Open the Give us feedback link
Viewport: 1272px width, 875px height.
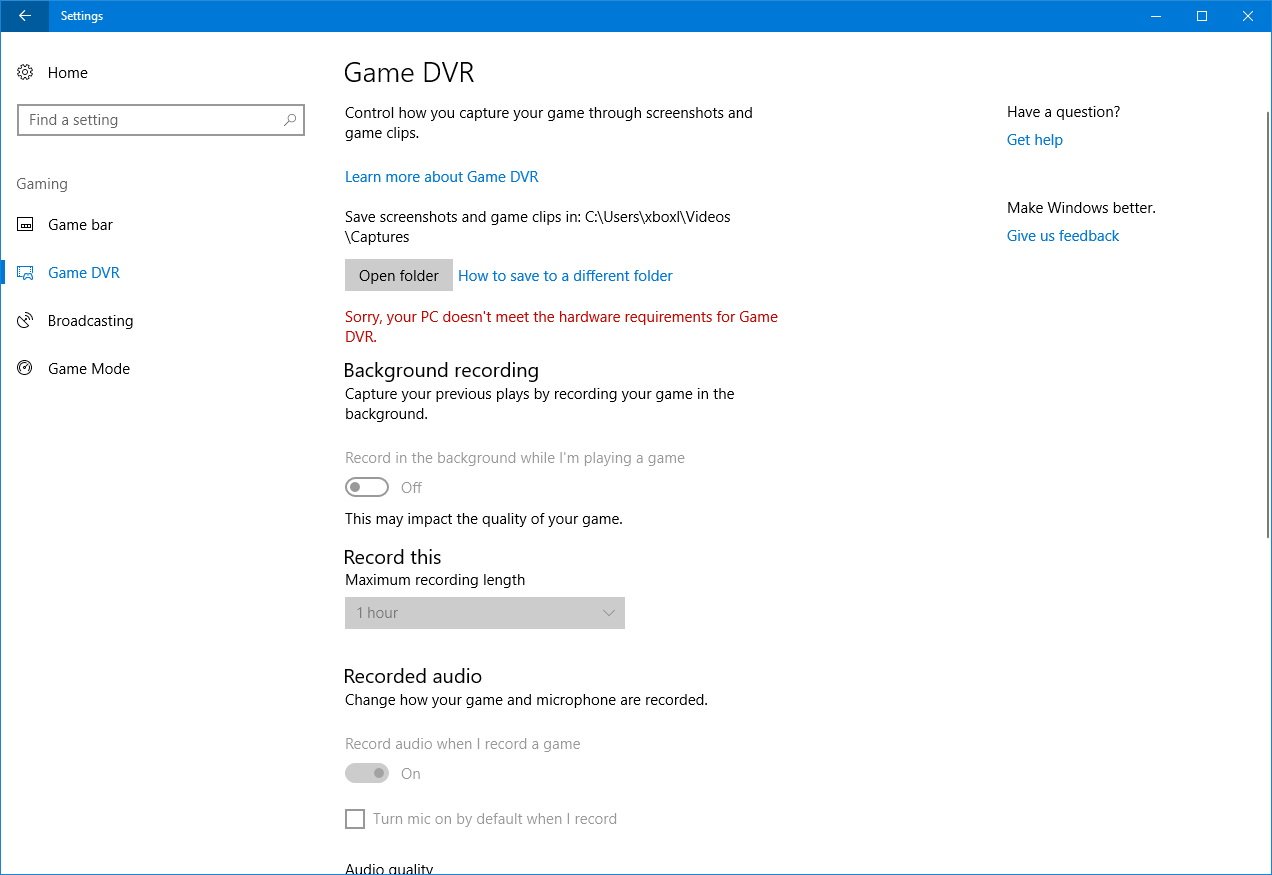1062,236
